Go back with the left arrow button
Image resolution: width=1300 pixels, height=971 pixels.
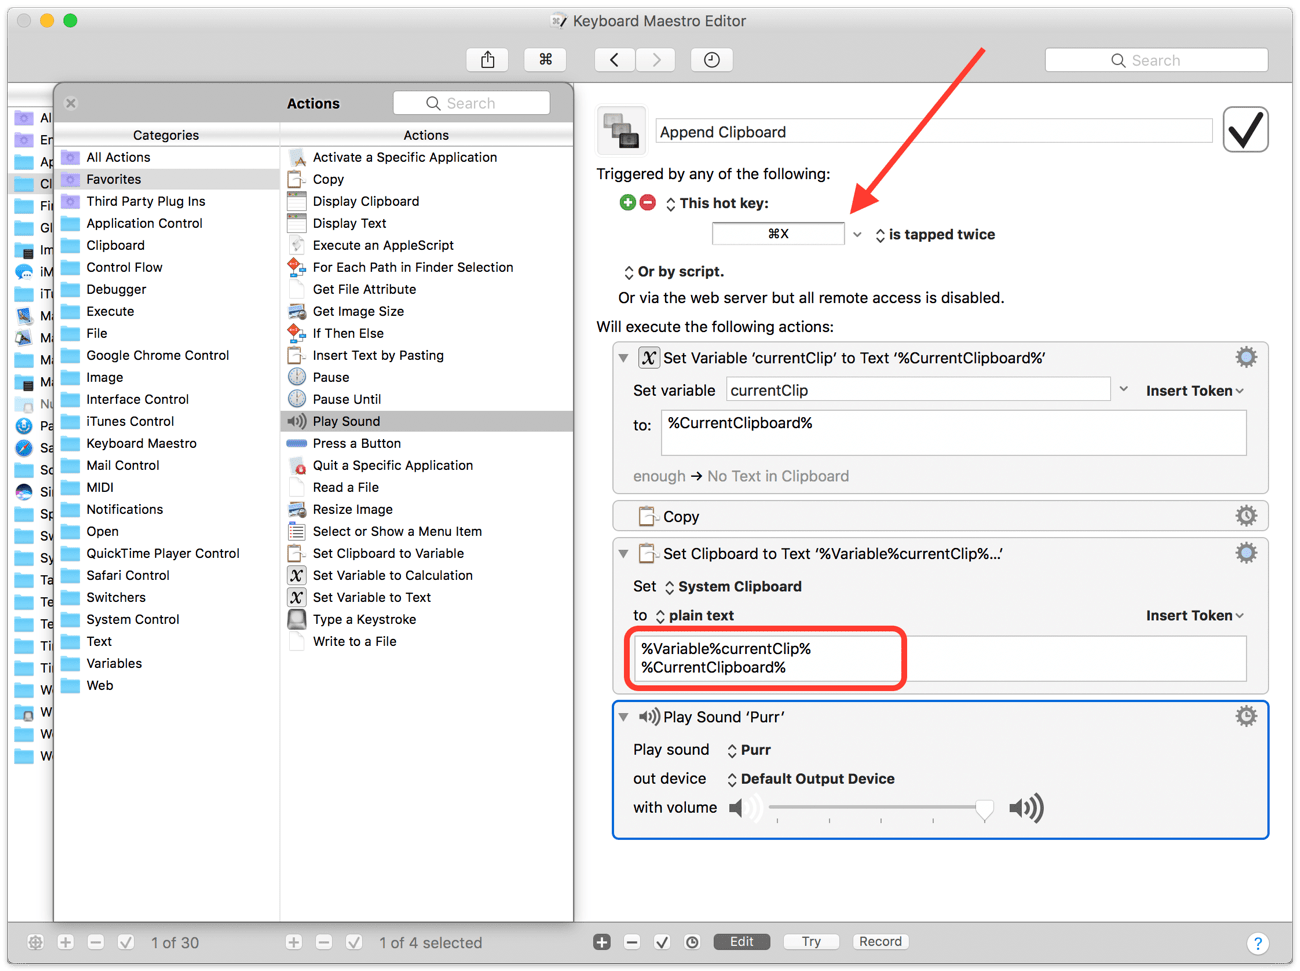[614, 60]
